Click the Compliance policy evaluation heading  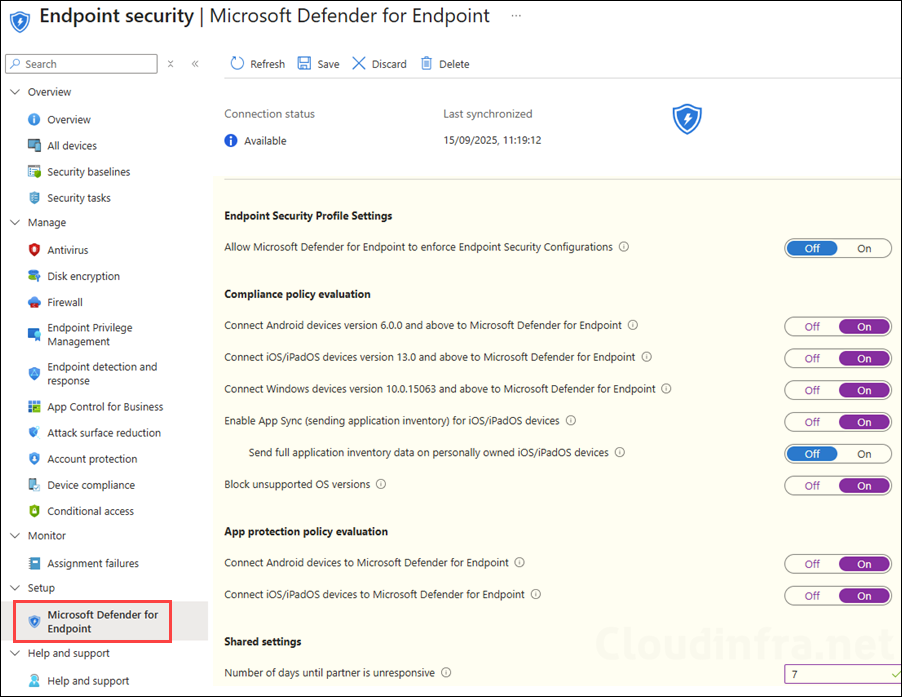coord(297,294)
